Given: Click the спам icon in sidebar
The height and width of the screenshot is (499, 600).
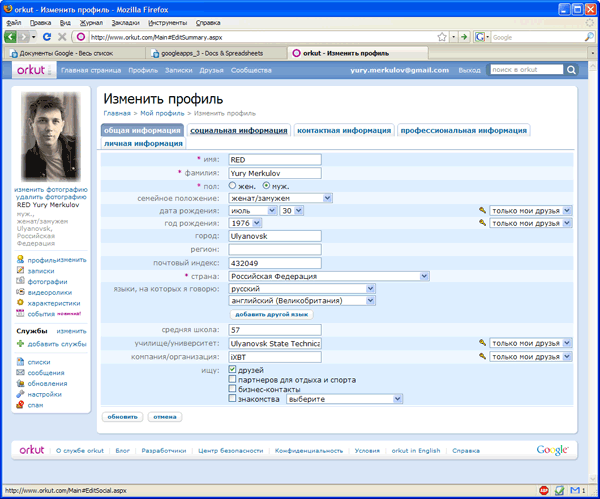Looking at the screenshot, I should coord(20,404).
